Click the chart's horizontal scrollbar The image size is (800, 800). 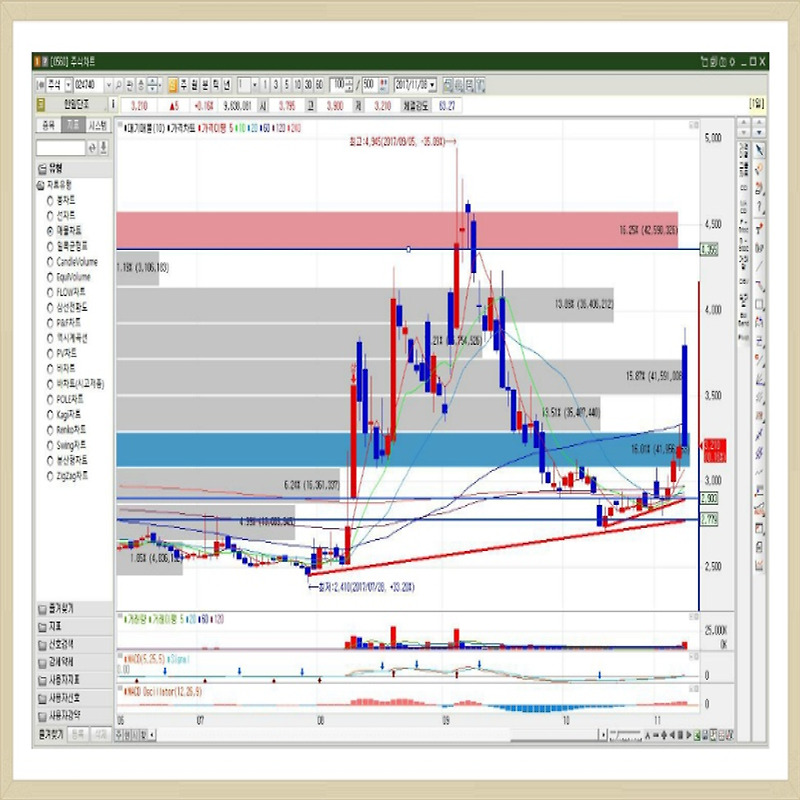(x=377, y=735)
